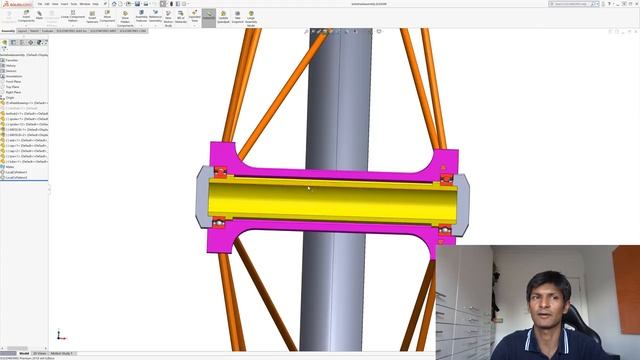640x360 pixels.
Task: Open the Insert menu
Action: tap(64, 4)
